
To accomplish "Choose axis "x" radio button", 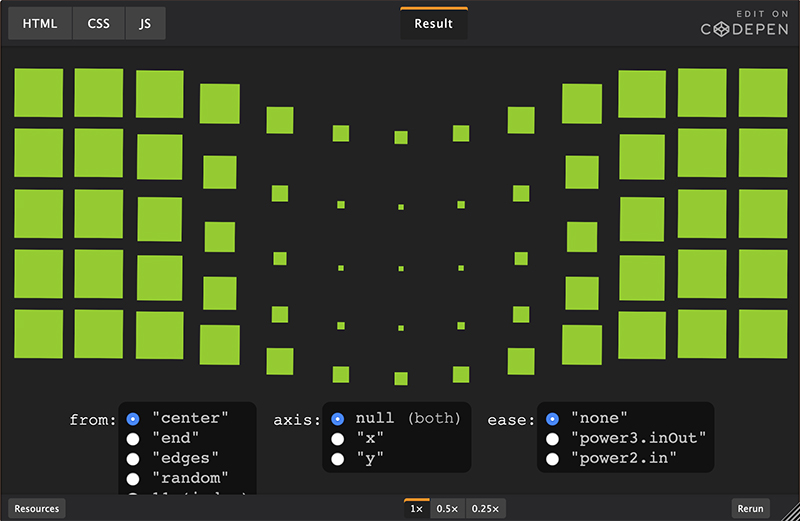I will click(x=337, y=439).
